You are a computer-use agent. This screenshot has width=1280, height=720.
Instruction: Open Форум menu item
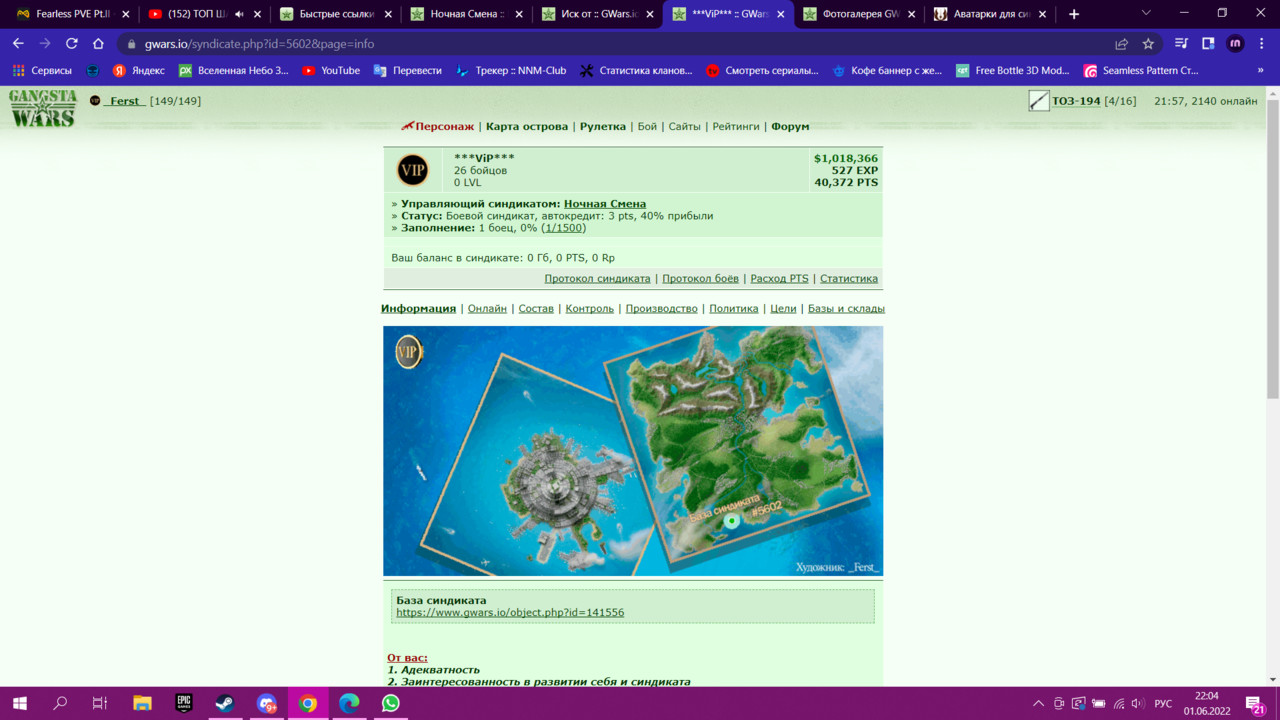pyautogui.click(x=790, y=126)
